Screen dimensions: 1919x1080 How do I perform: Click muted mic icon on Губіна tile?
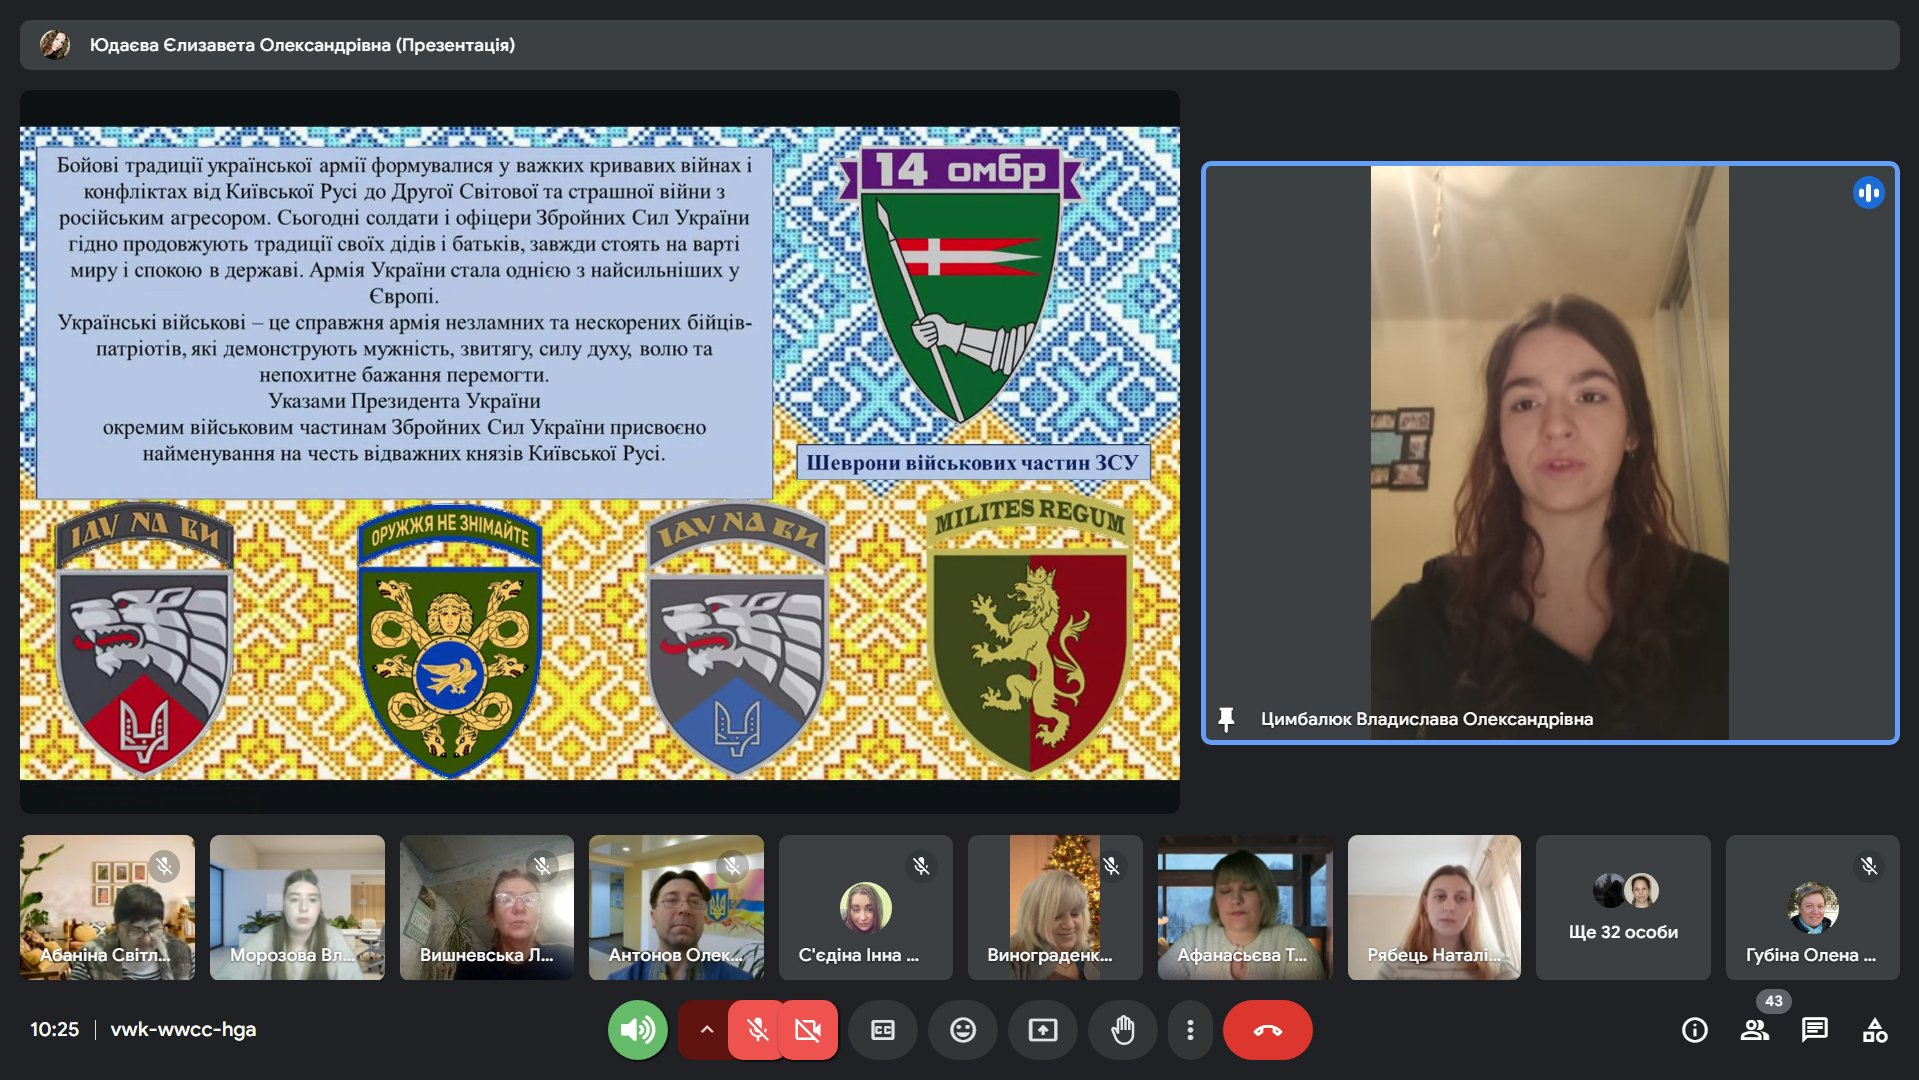tap(1869, 865)
